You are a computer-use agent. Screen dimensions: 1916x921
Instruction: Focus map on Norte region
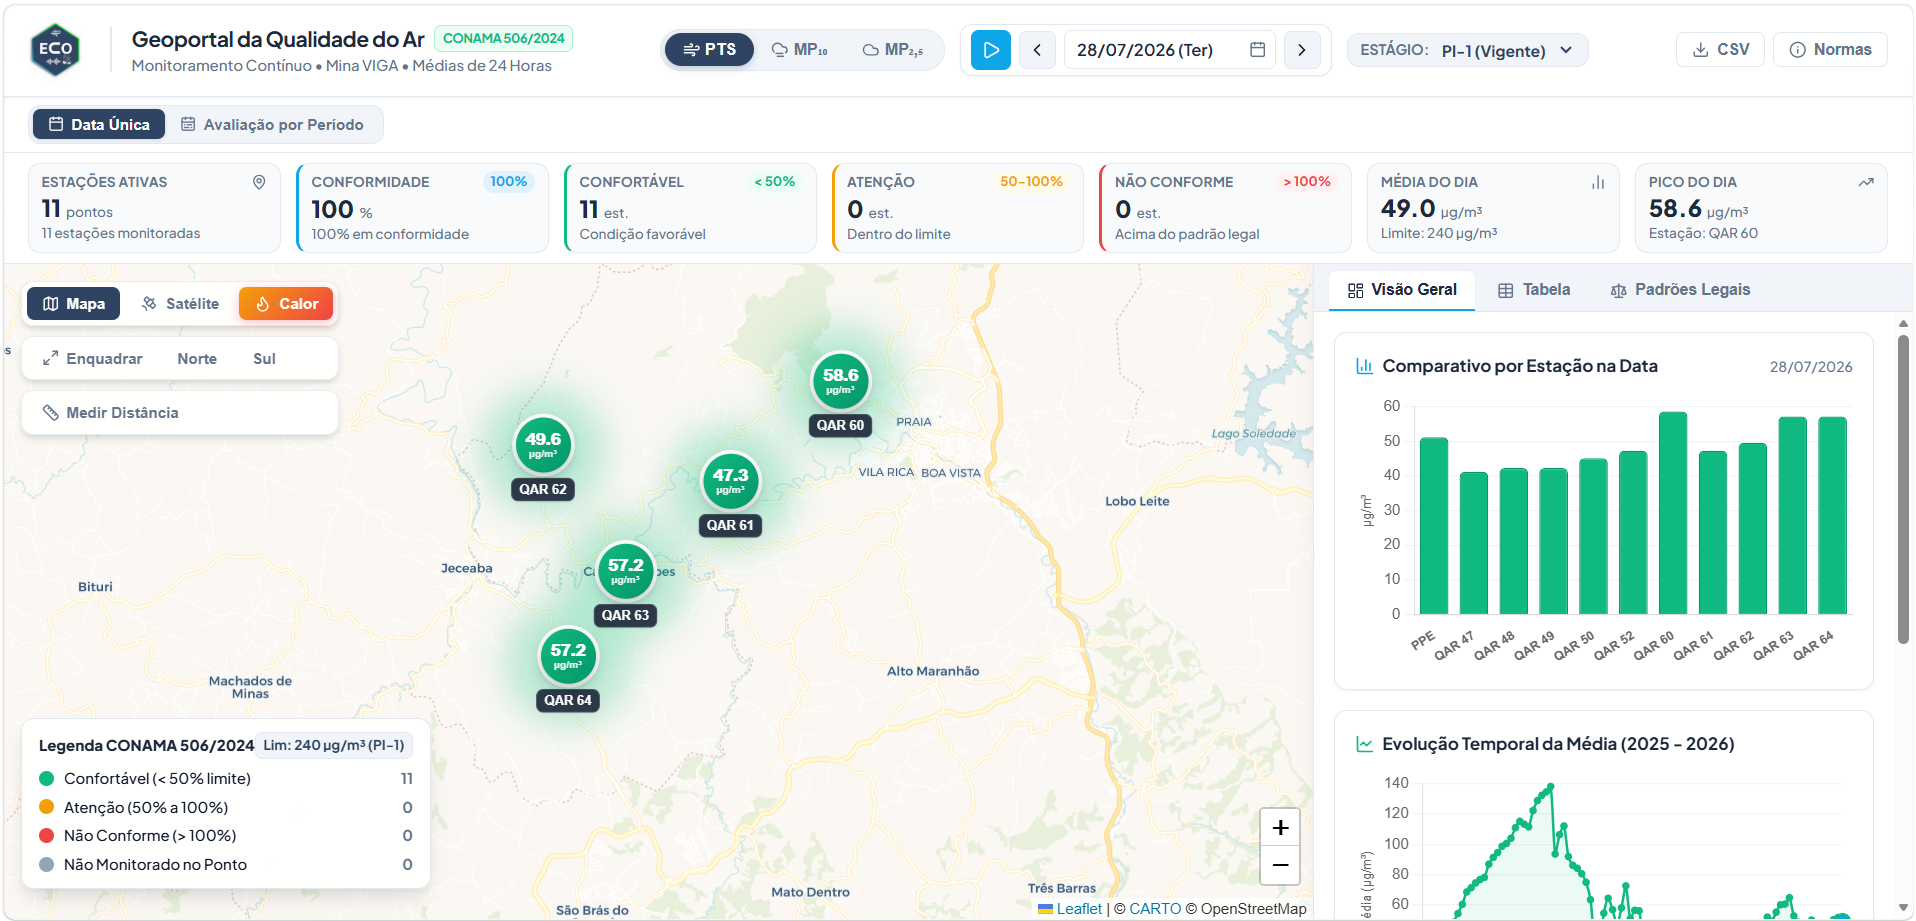point(197,359)
